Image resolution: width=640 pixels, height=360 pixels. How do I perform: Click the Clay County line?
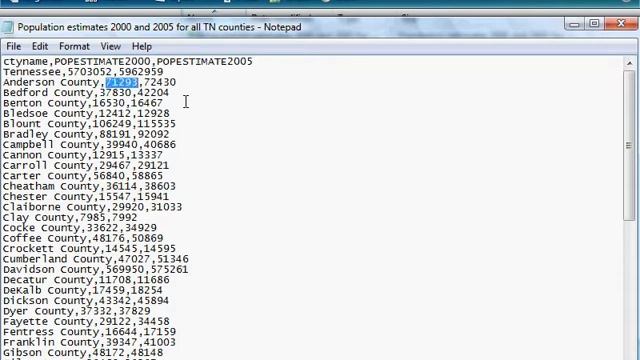click(x=70, y=218)
